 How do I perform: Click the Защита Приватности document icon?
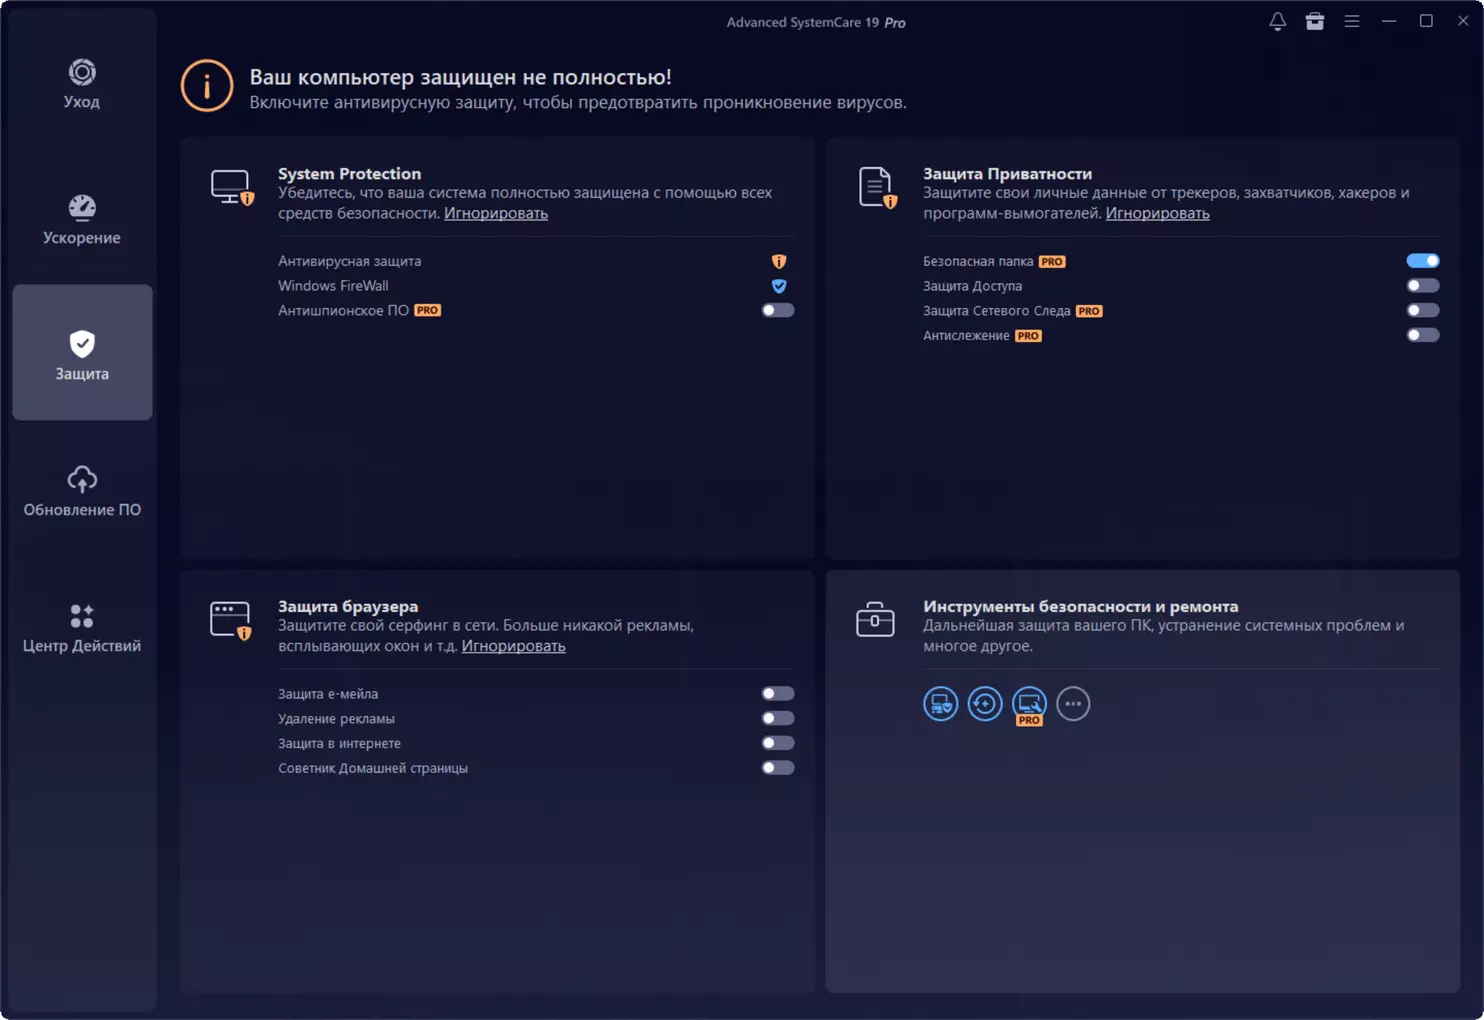[877, 187]
